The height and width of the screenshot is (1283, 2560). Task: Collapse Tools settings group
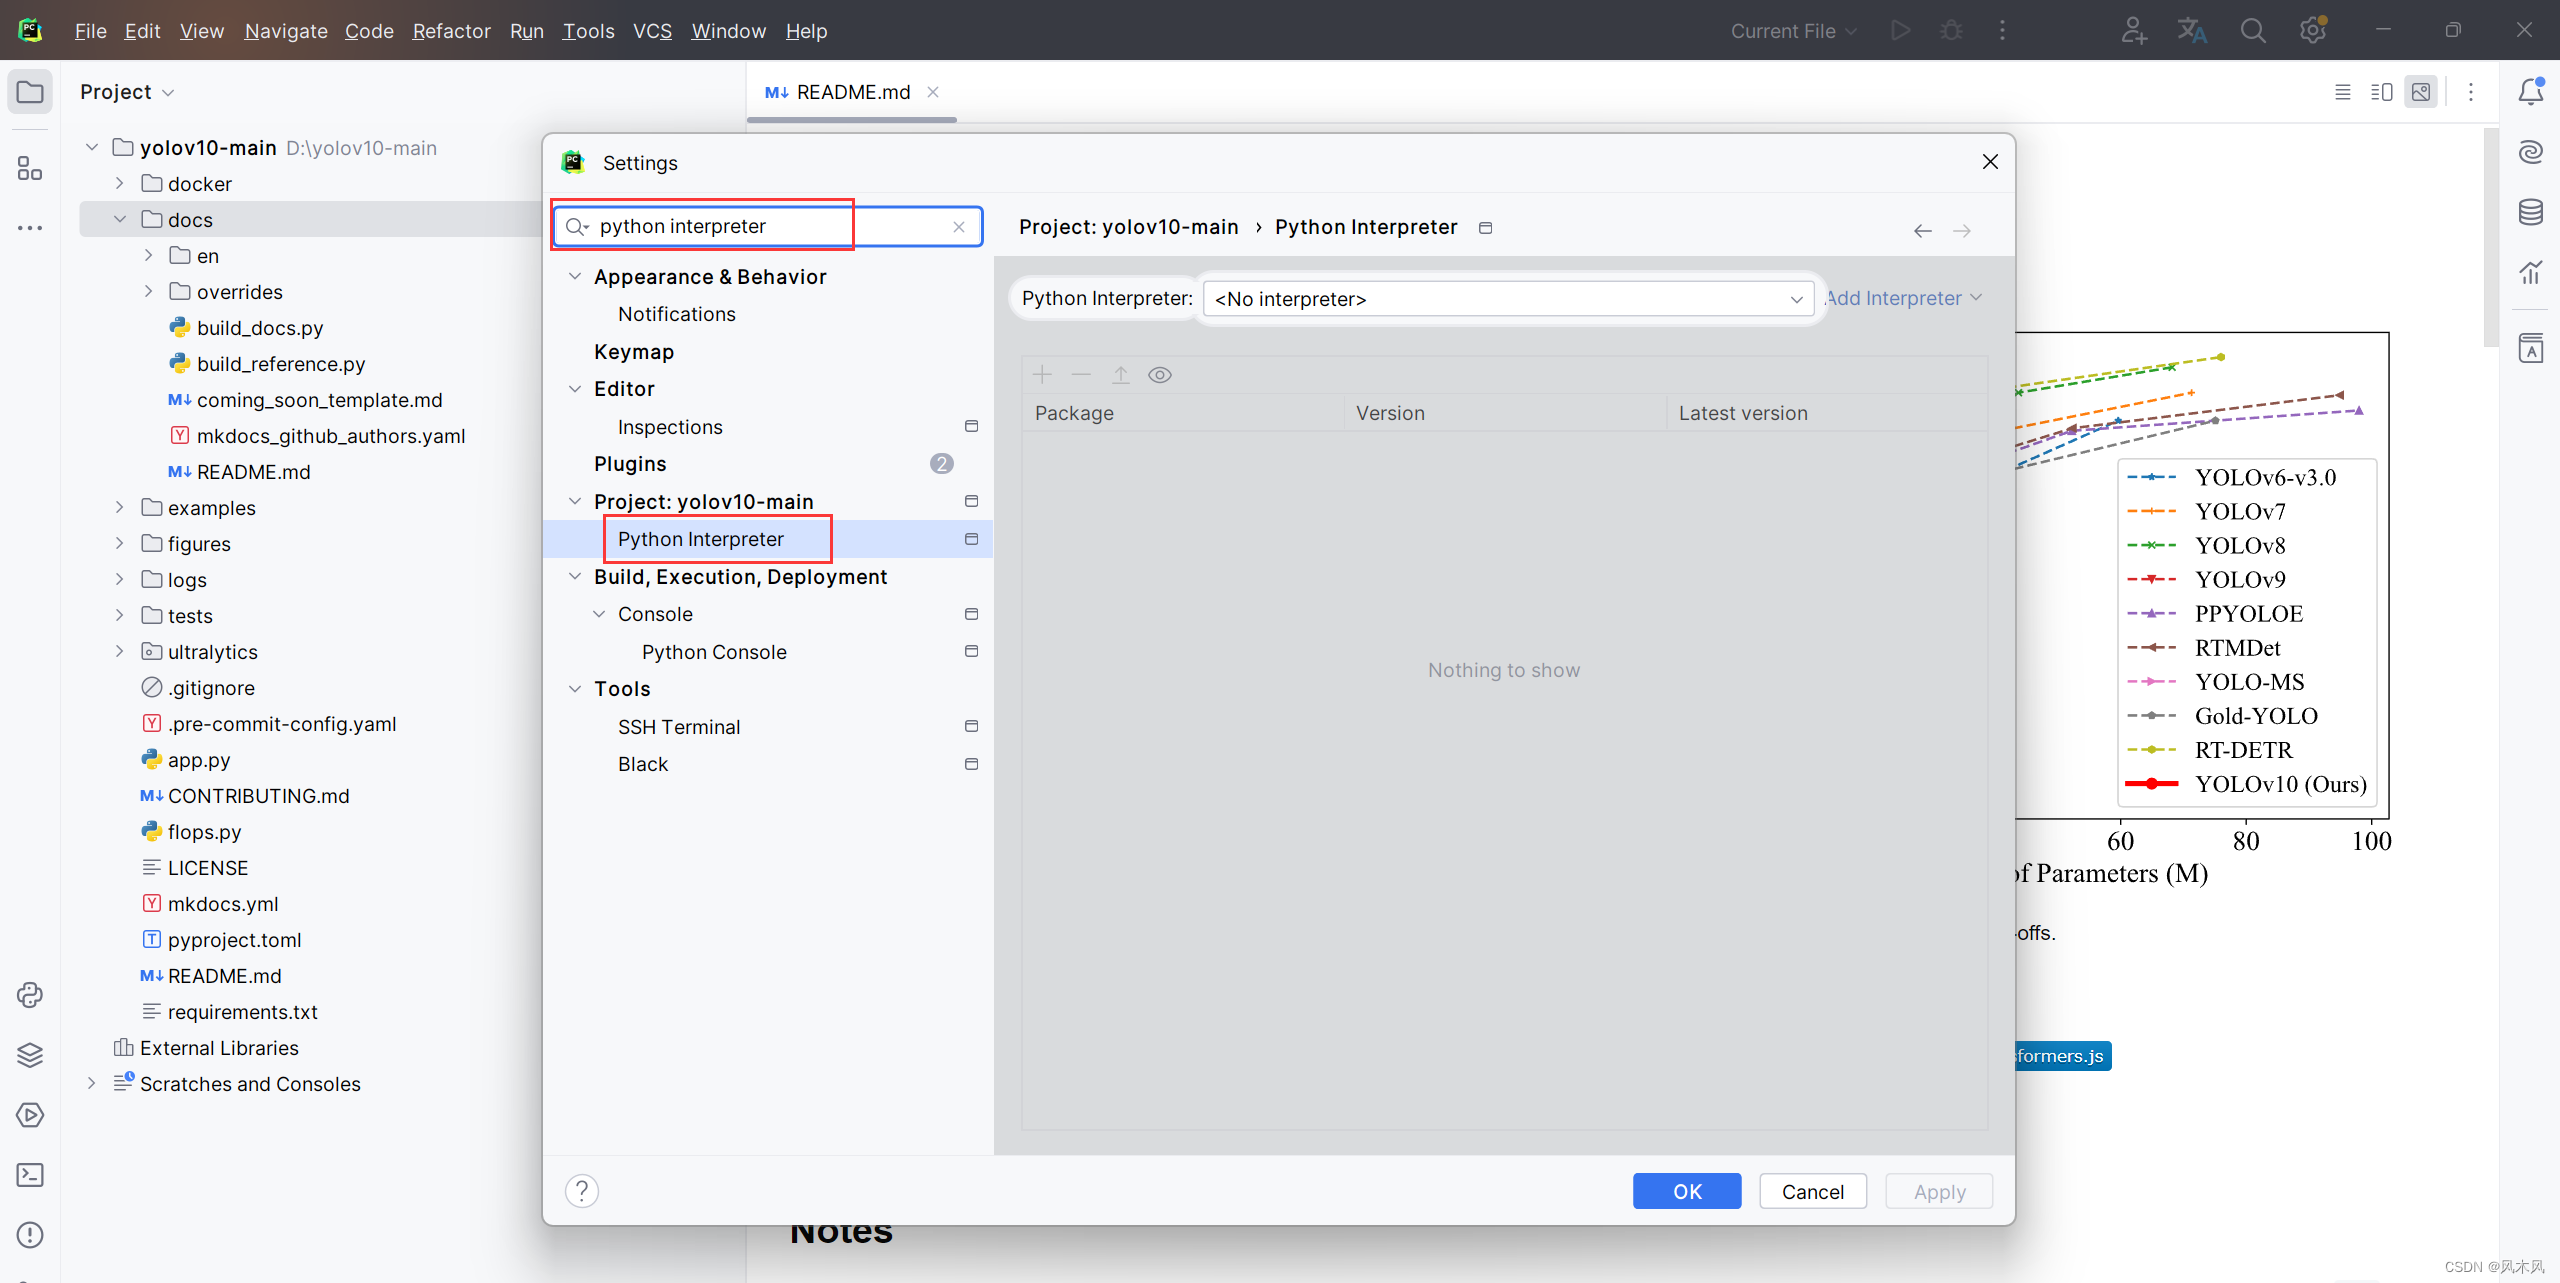click(x=575, y=688)
